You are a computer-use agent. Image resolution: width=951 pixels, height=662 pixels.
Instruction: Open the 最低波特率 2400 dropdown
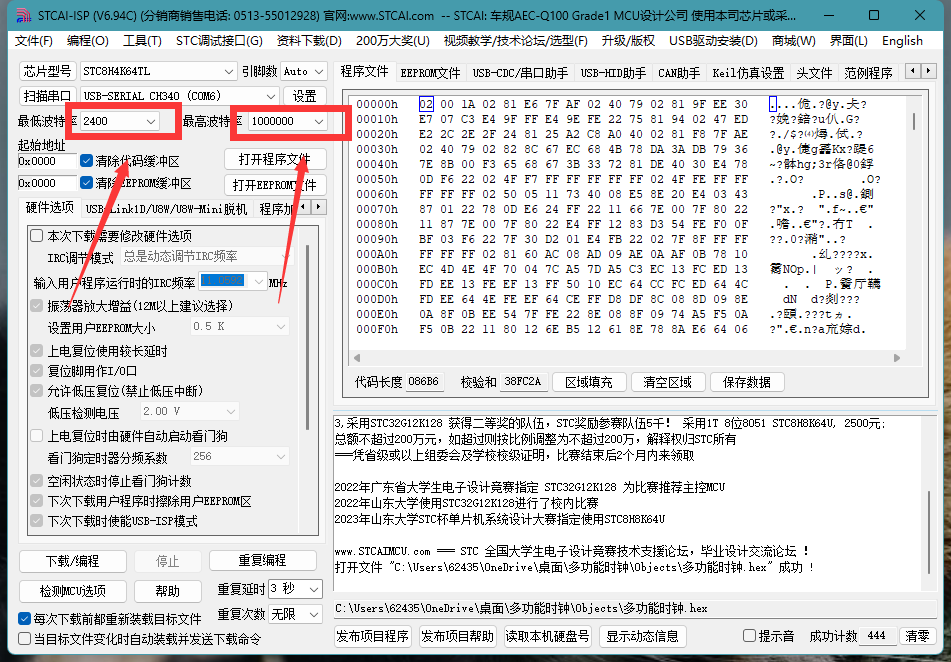point(119,121)
